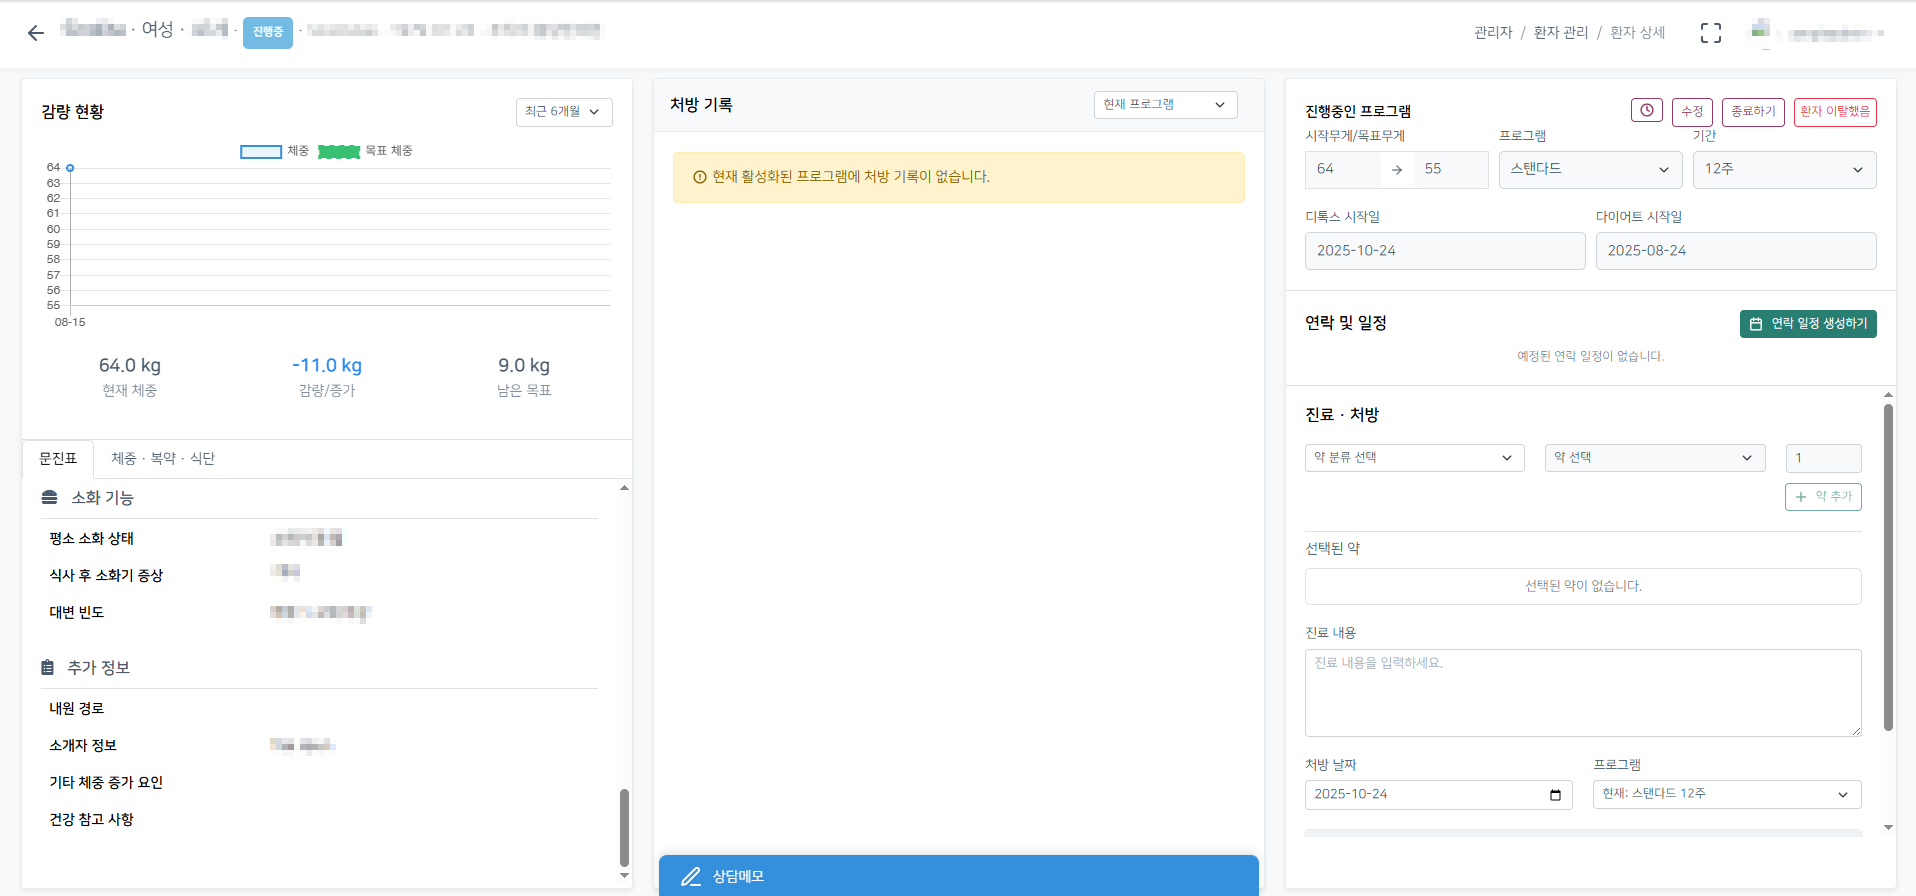
Task: Click the calendar icon in 처방 날짜 field
Action: coord(1555,795)
